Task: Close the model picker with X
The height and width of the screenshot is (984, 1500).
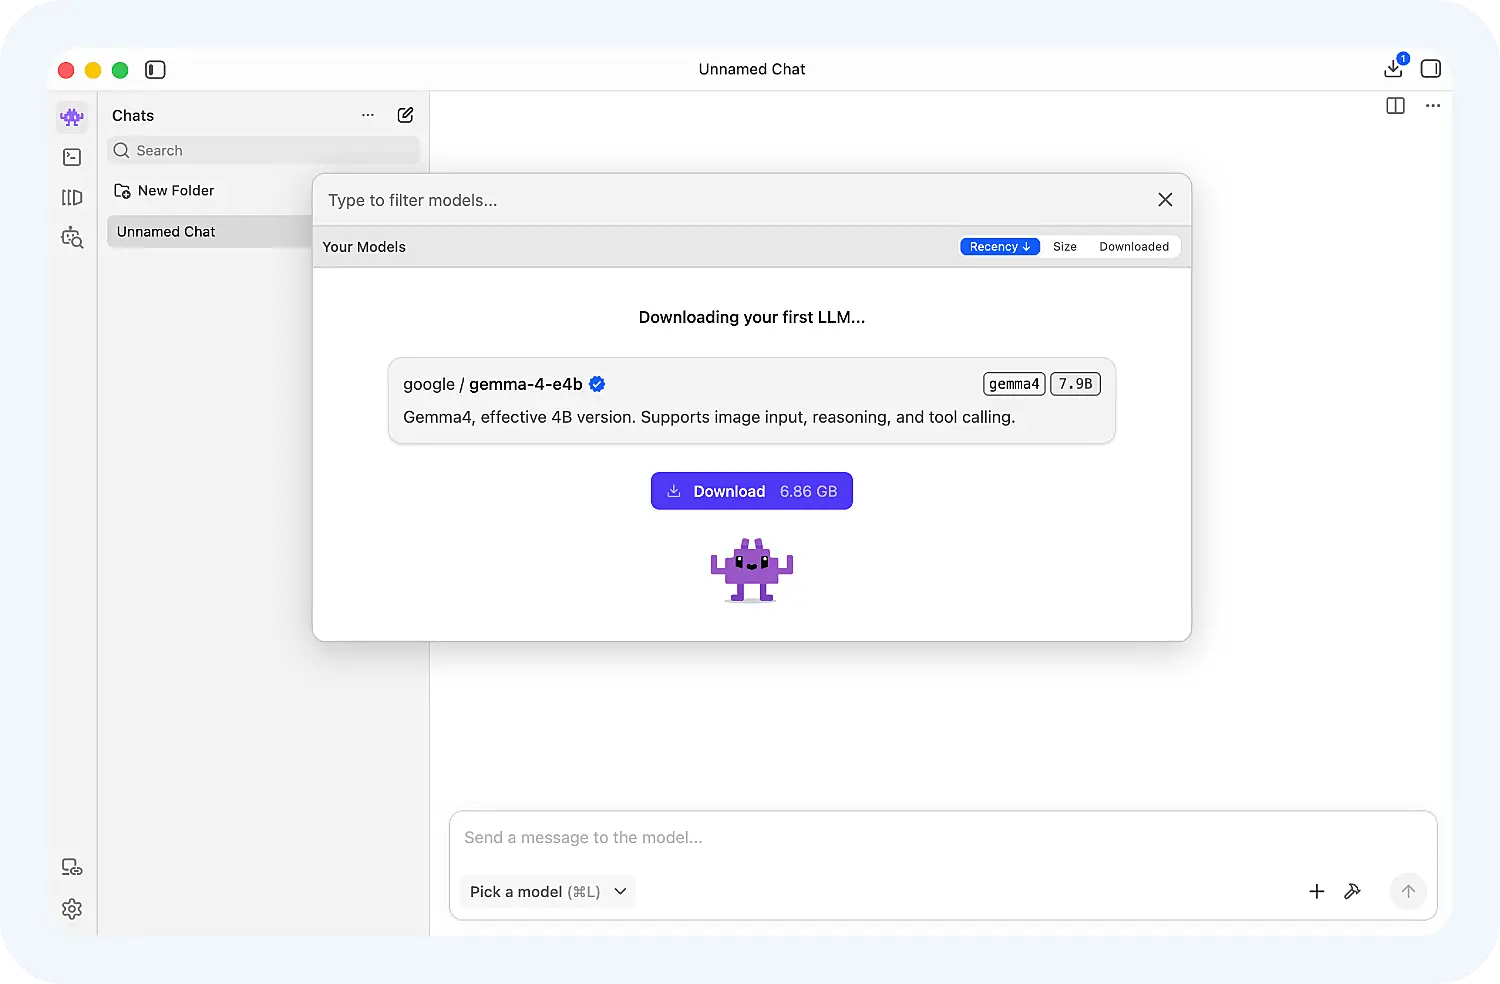Action: pyautogui.click(x=1165, y=200)
